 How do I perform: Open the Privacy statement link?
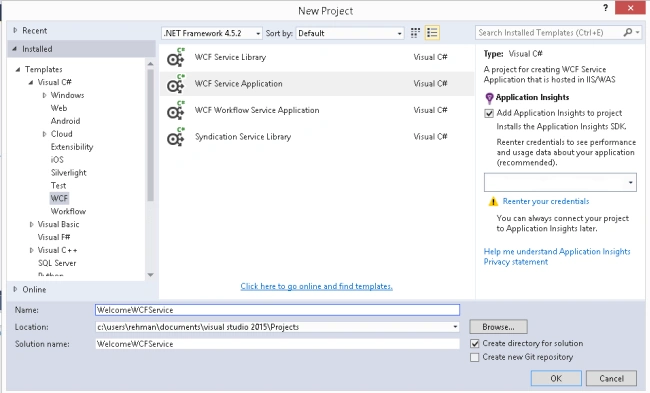pyautogui.click(x=516, y=262)
